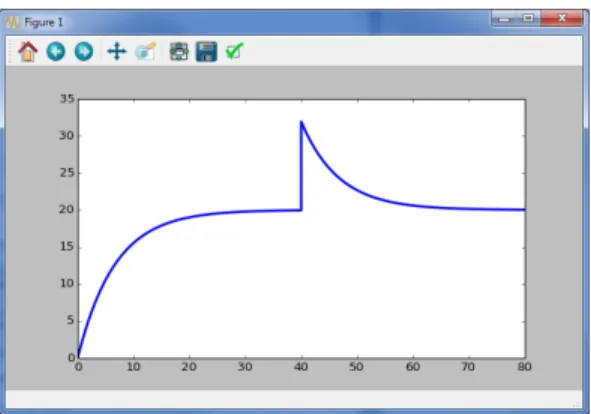Go forward to the next view

pyautogui.click(x=84, y=51)
